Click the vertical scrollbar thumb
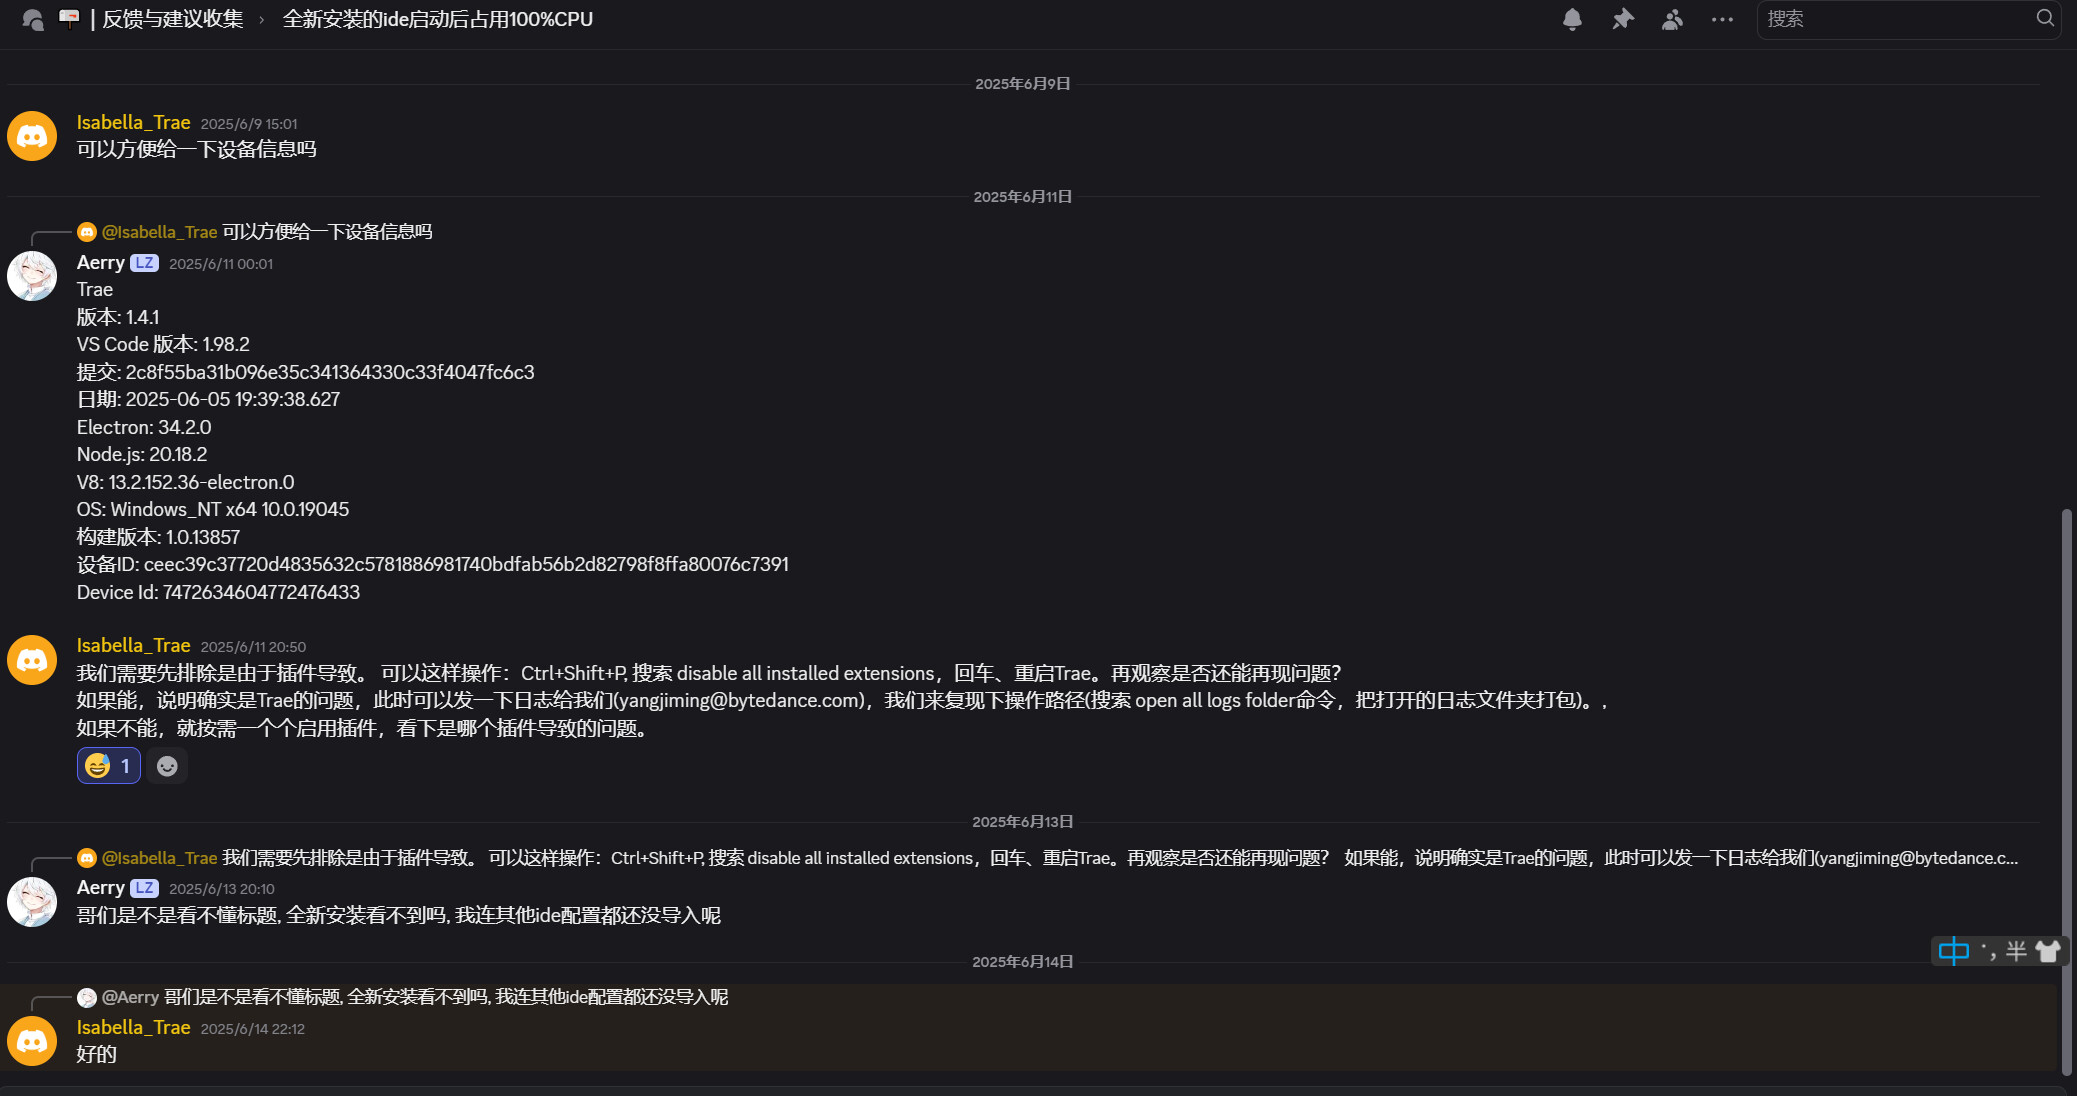 [2067, 790]
